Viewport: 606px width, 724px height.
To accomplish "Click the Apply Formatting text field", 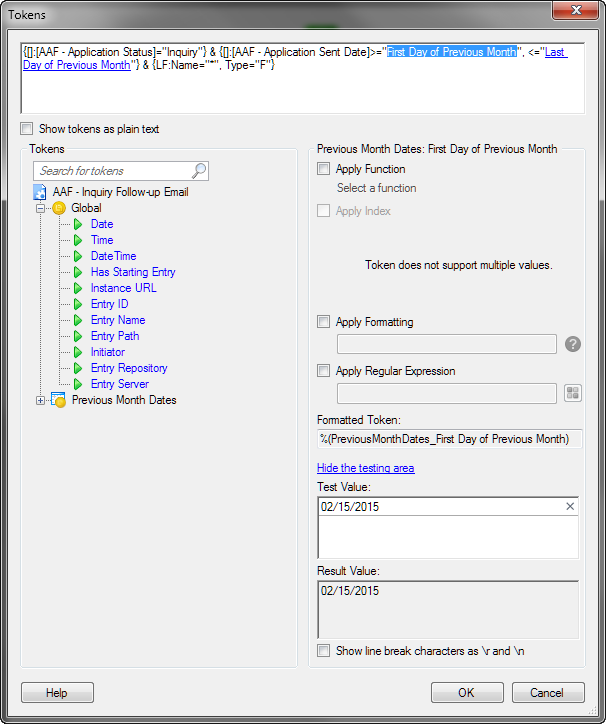I will pos(447,344).
